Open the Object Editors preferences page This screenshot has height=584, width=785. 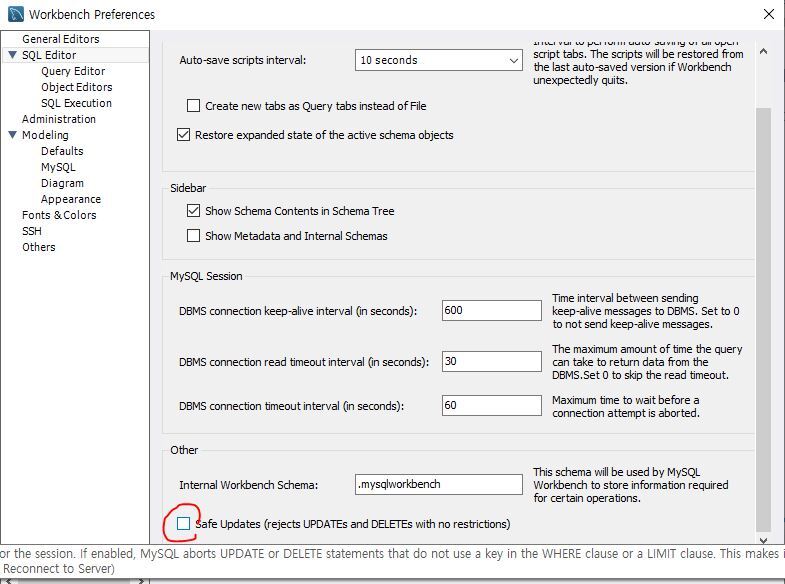pos(77,87)
